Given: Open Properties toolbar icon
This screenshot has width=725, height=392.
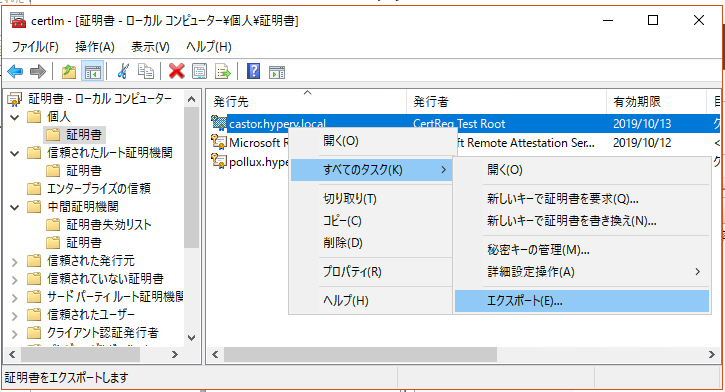Looking at the screenshot, I should 200,72.
